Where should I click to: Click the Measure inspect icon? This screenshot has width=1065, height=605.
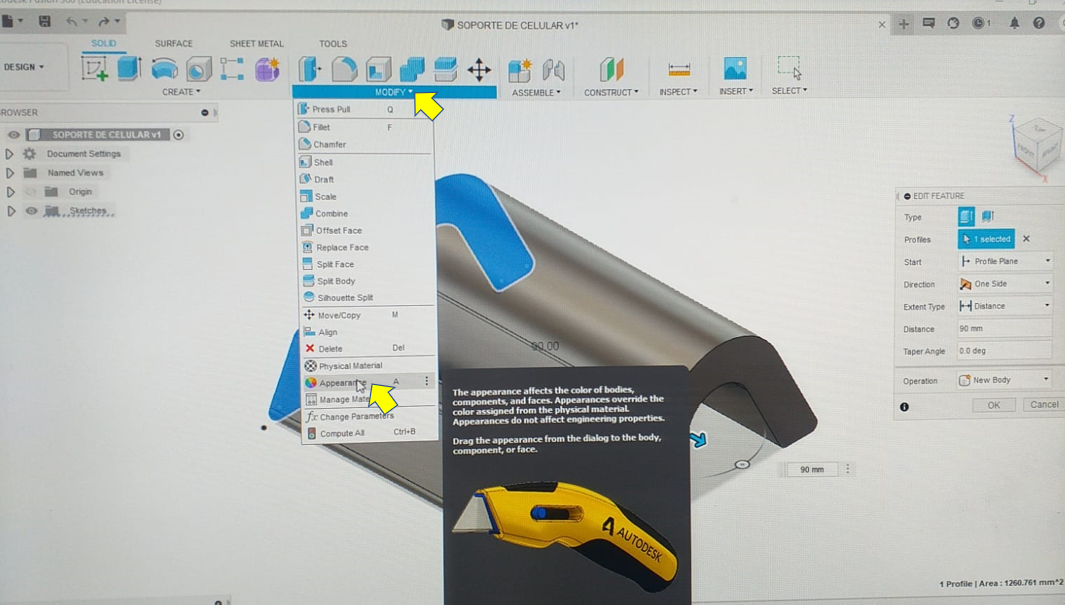[x=679, y=69]
